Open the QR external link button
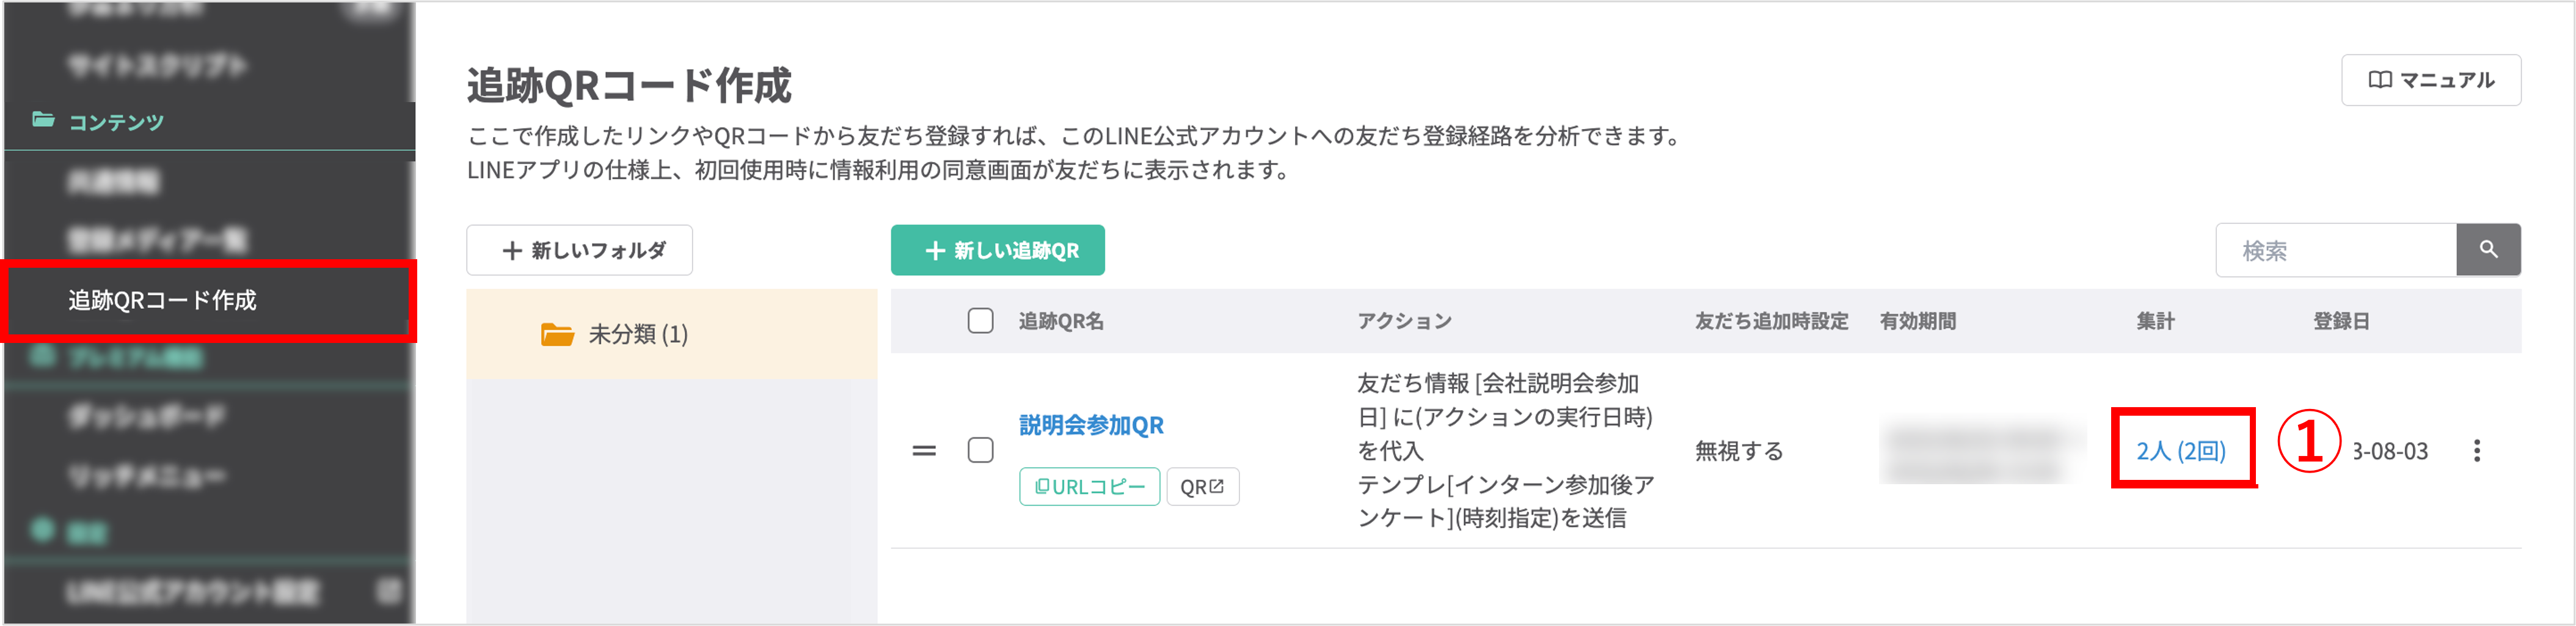The height and width of the screenshot is (626, 2576). pyautogui.click(x=1202, y=487)
